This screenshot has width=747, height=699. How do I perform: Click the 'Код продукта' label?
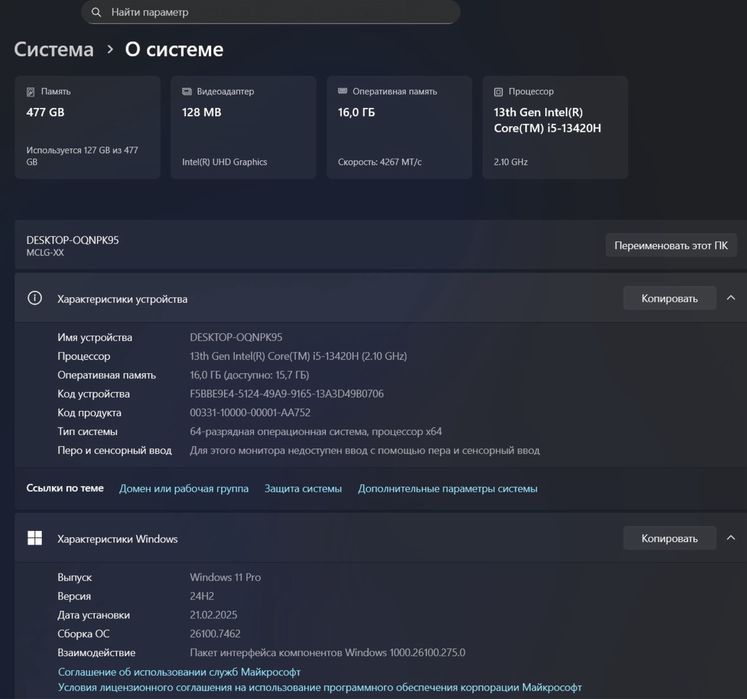pyautogui.click(x=89, y=413)
